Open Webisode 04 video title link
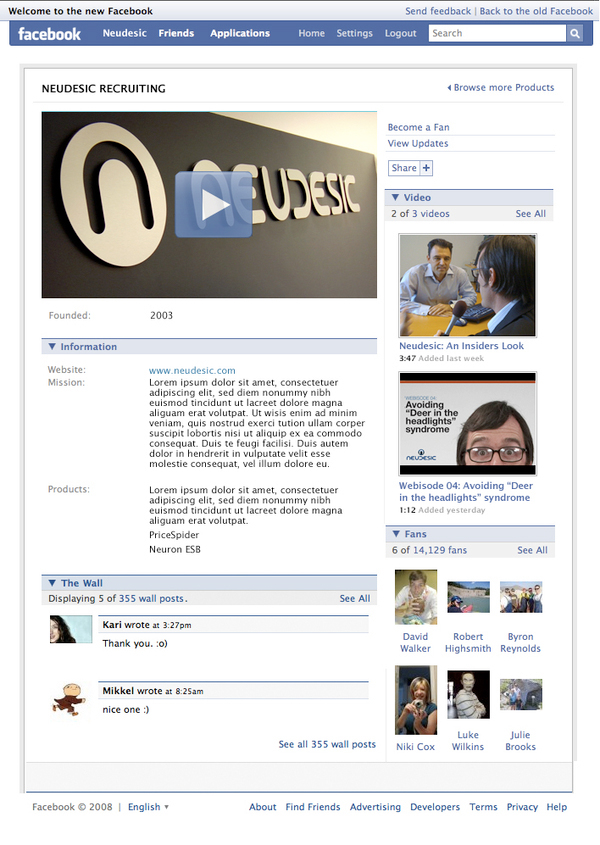Image resolution: width=600 pixels, height=845 pixels. [x=466, y=491]
